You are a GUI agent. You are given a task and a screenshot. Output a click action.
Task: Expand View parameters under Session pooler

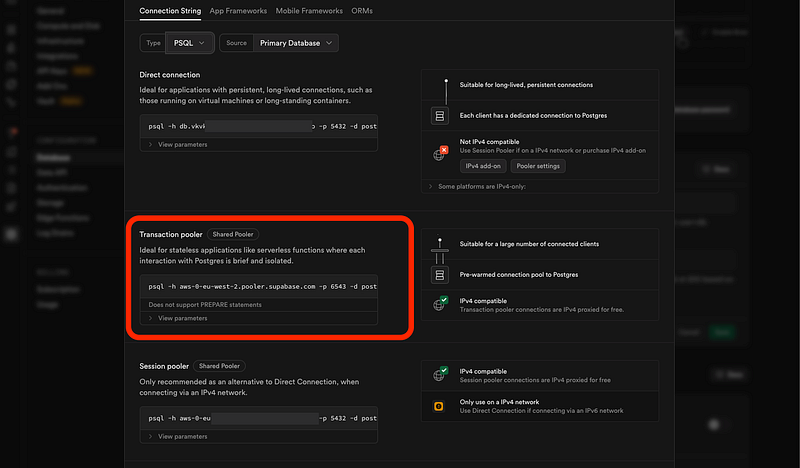[x=182, y=436]
